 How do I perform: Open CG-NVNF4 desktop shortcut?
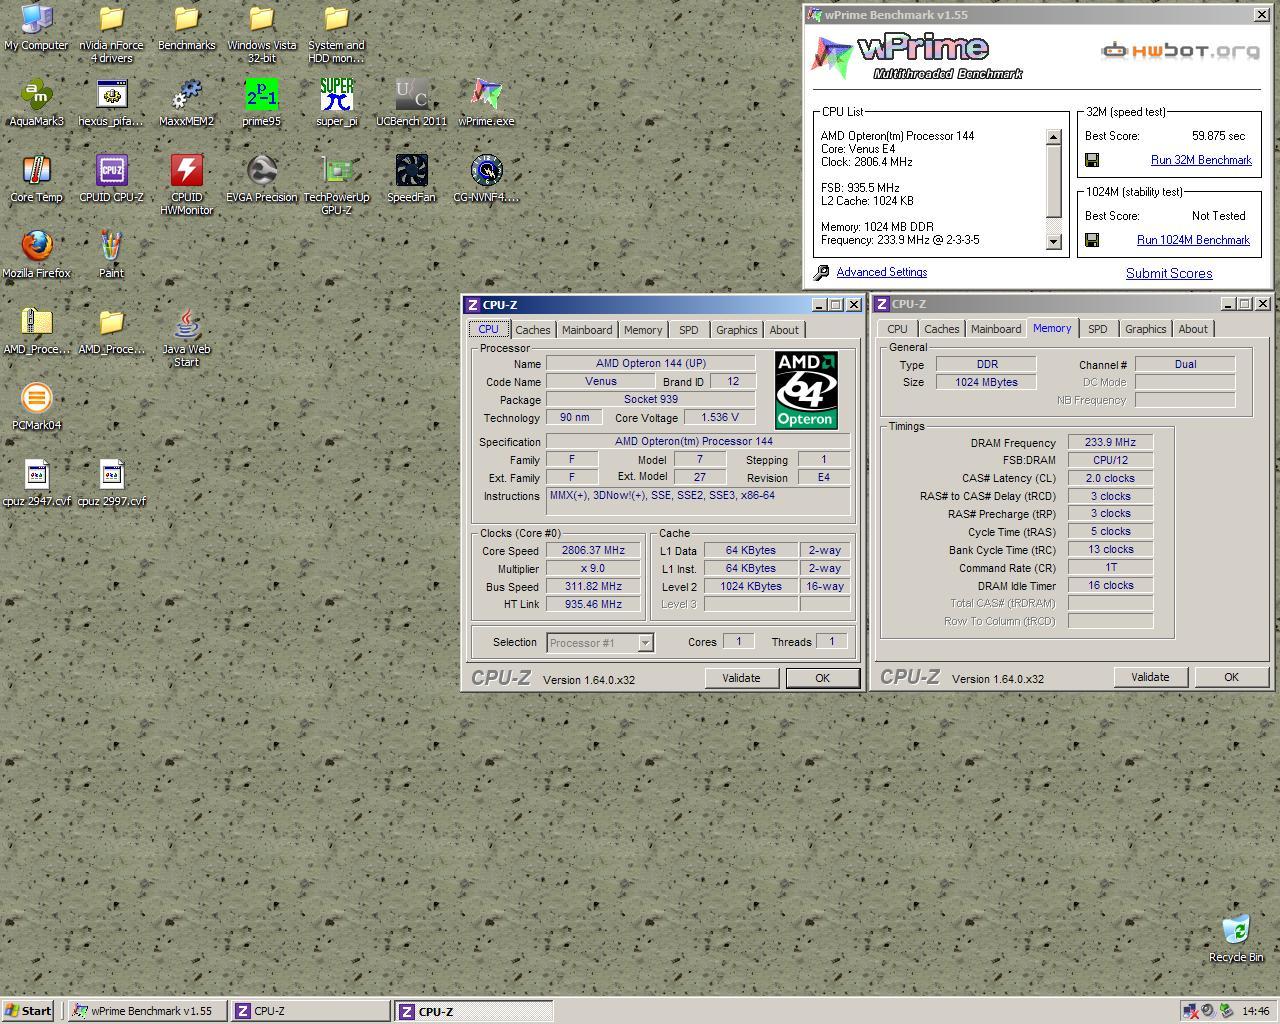pyautogui.click(x=486, y=179)
